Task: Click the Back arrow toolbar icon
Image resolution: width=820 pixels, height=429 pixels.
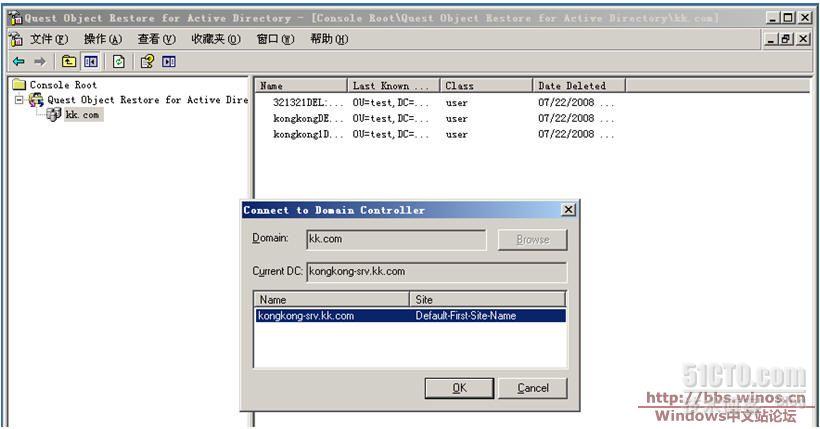Action: [x=19, y=62]
